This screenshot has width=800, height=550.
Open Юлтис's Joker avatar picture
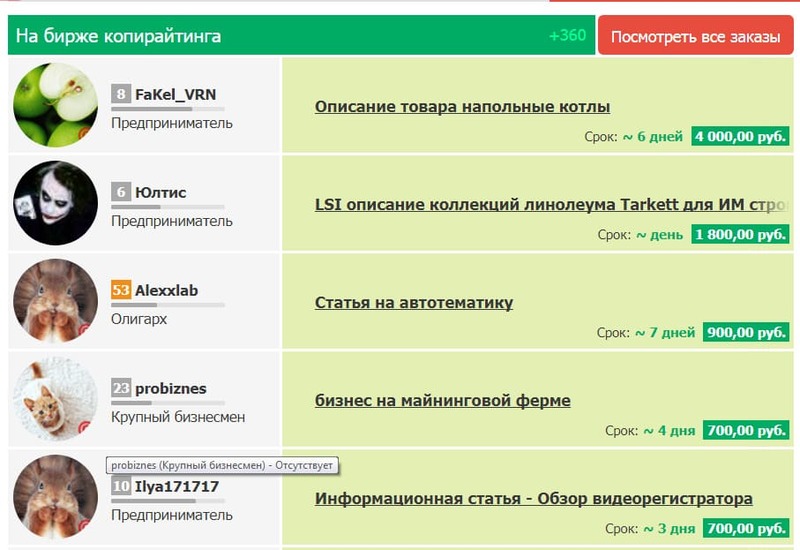tap(55, 203)
